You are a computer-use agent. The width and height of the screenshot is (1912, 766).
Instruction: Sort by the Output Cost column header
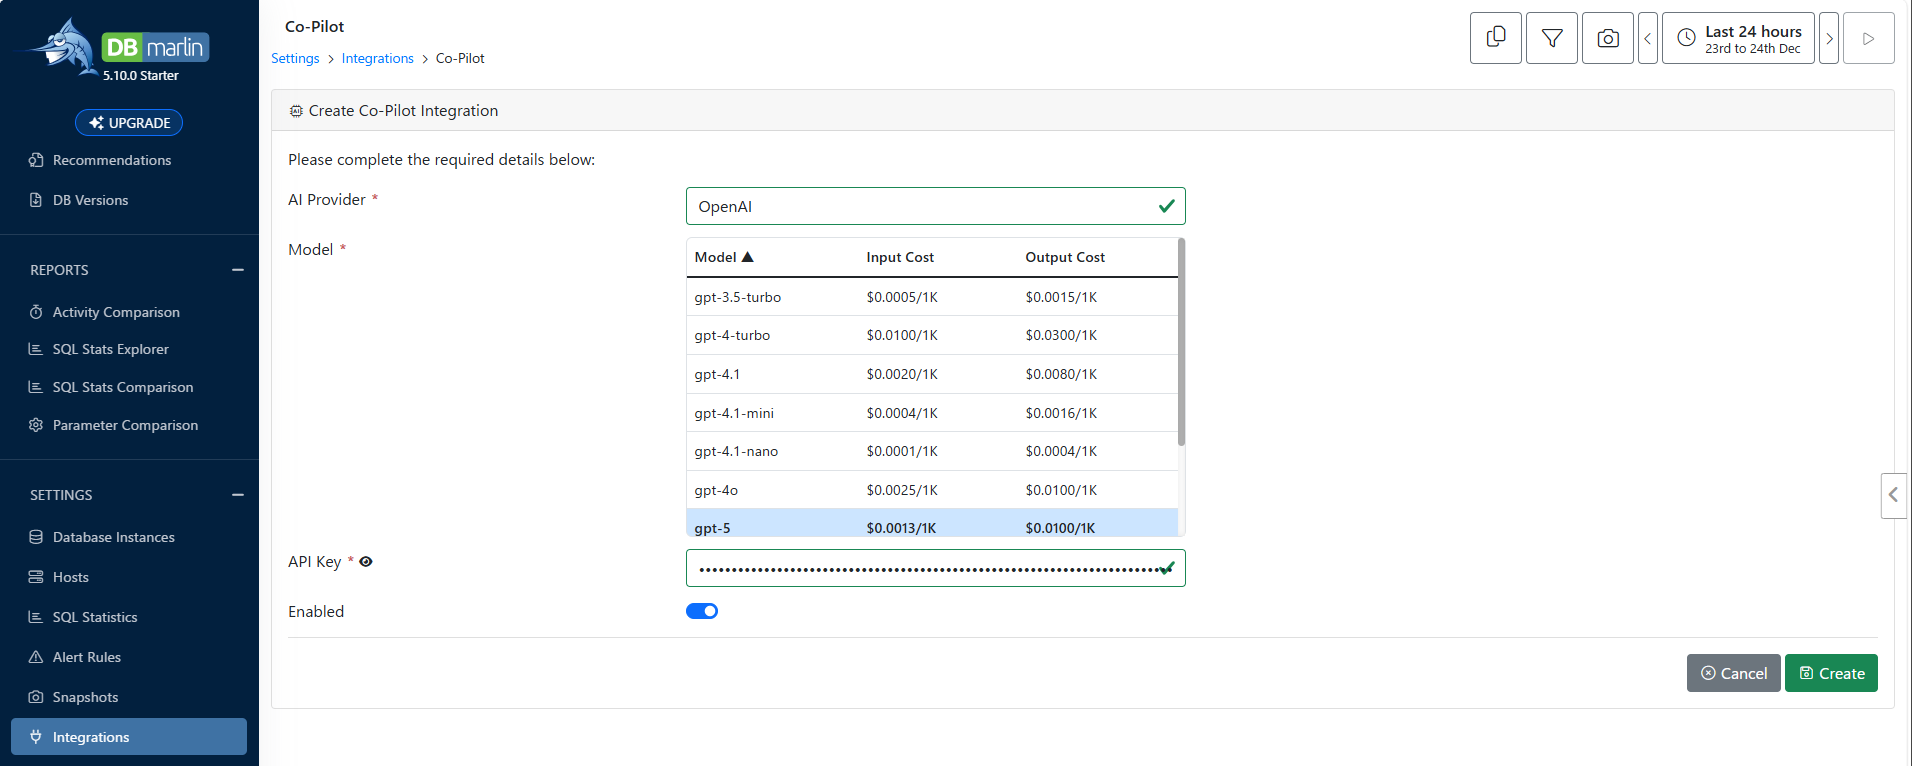pos(1065,257)
